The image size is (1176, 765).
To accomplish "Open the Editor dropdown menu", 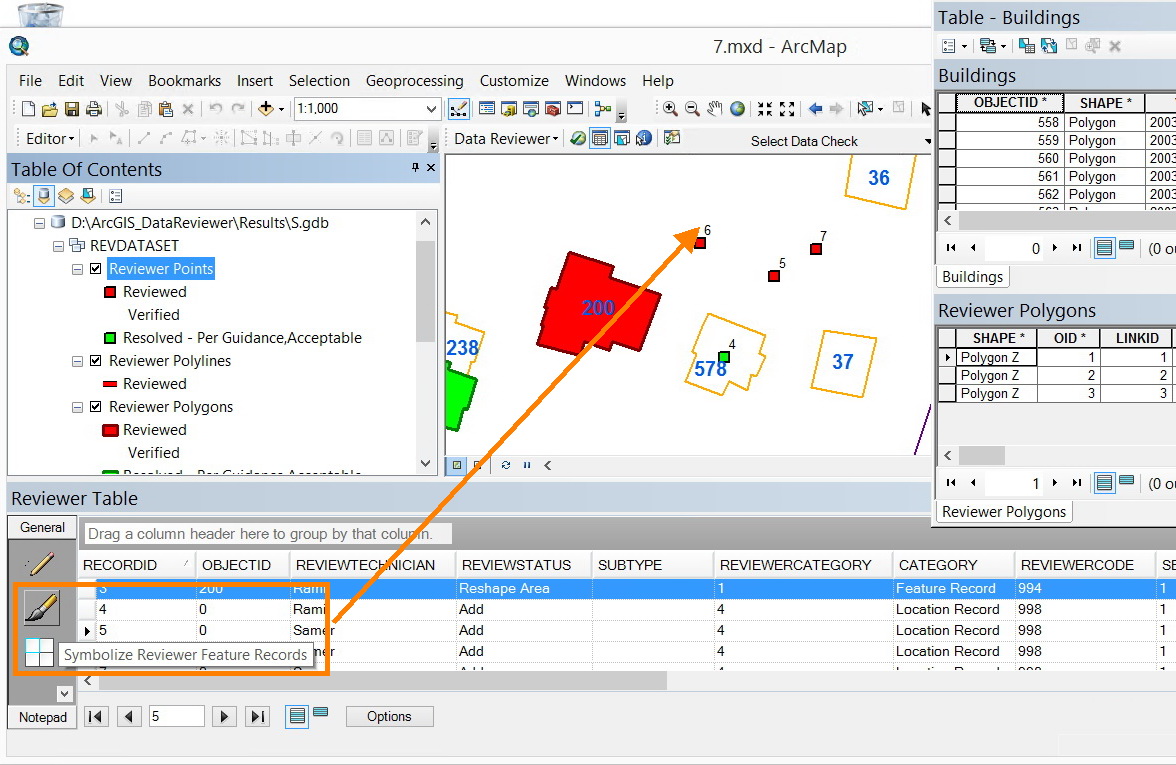I will (50, 139).
